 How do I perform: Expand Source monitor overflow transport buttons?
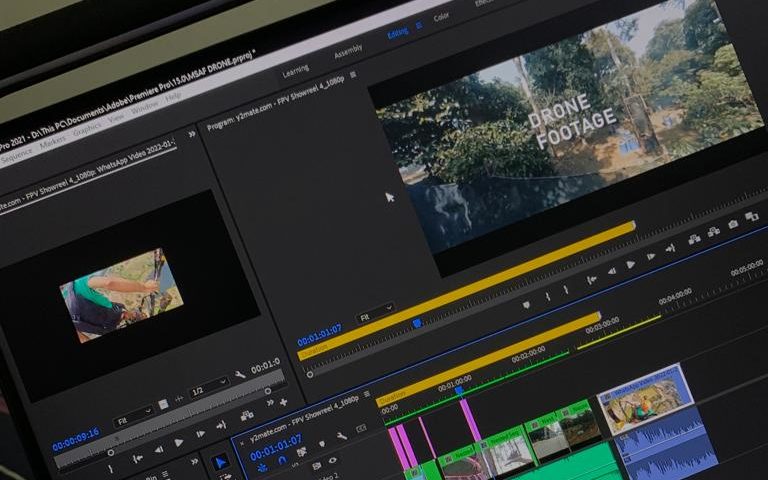(x=269, y=403)
